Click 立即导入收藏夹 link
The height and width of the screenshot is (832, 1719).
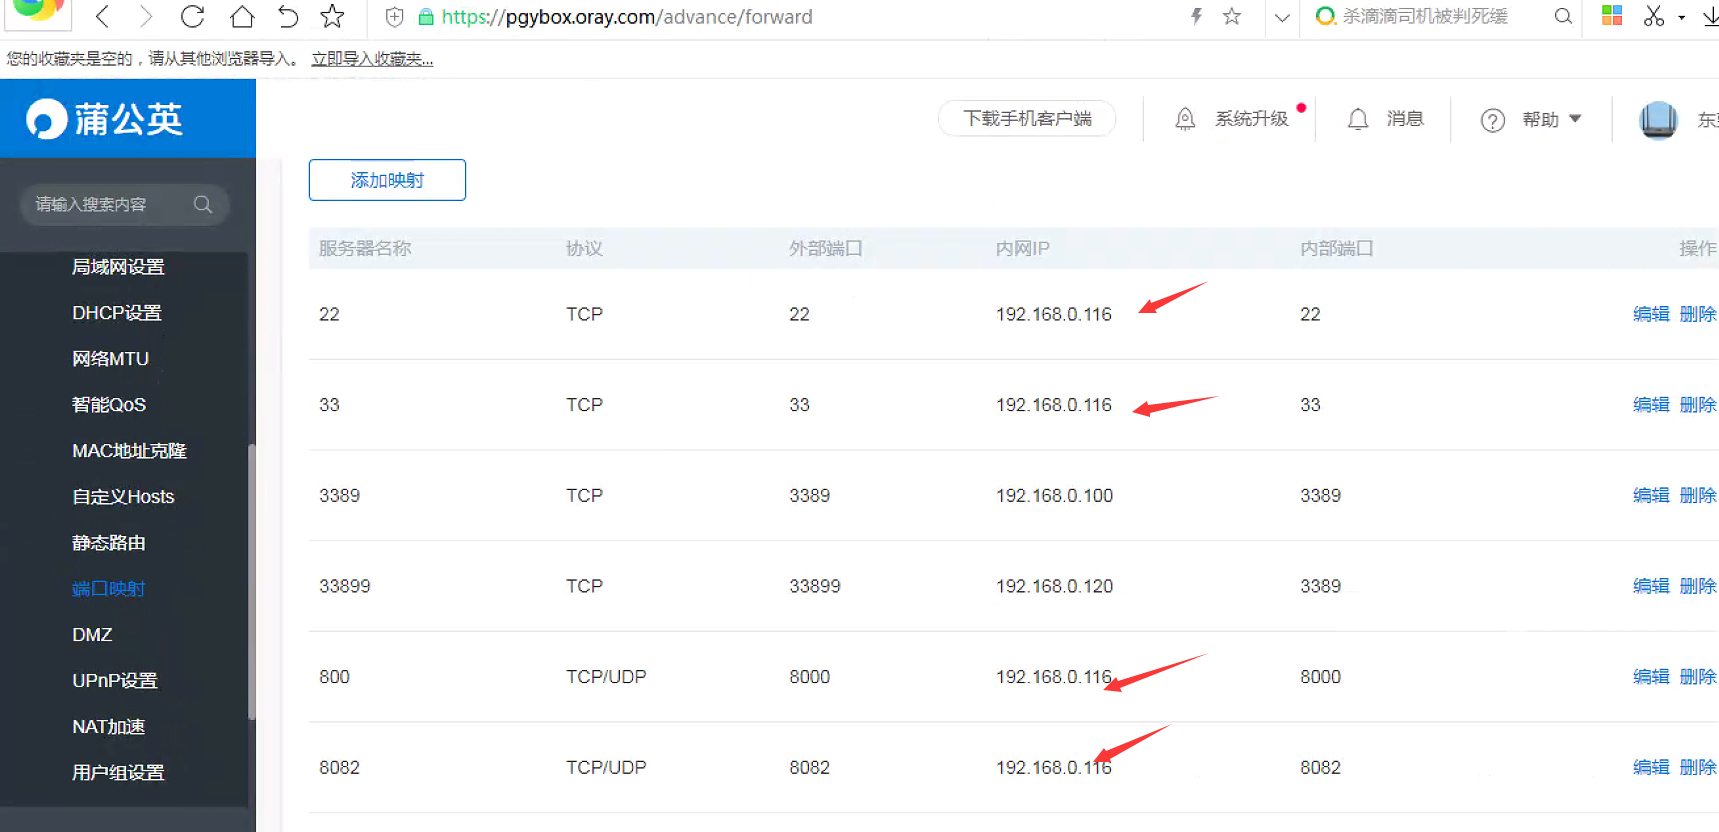click(x=372, y=59)
